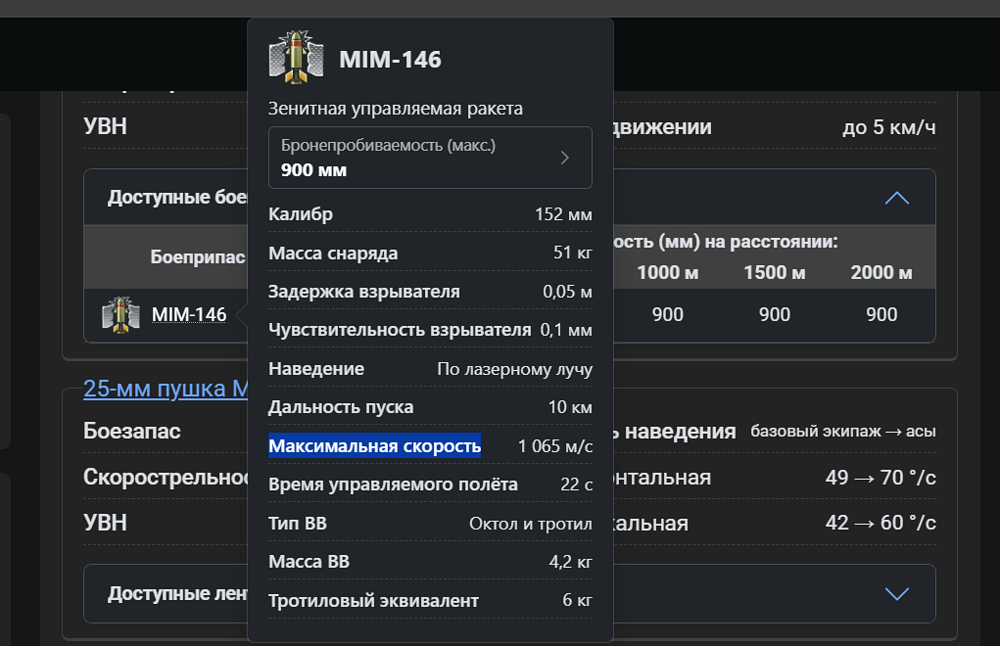This screenshot has width=1000, height=646.
Task: Click the 900 value under 1500 м
Action: pyautogui.click(x=774, y=314)
